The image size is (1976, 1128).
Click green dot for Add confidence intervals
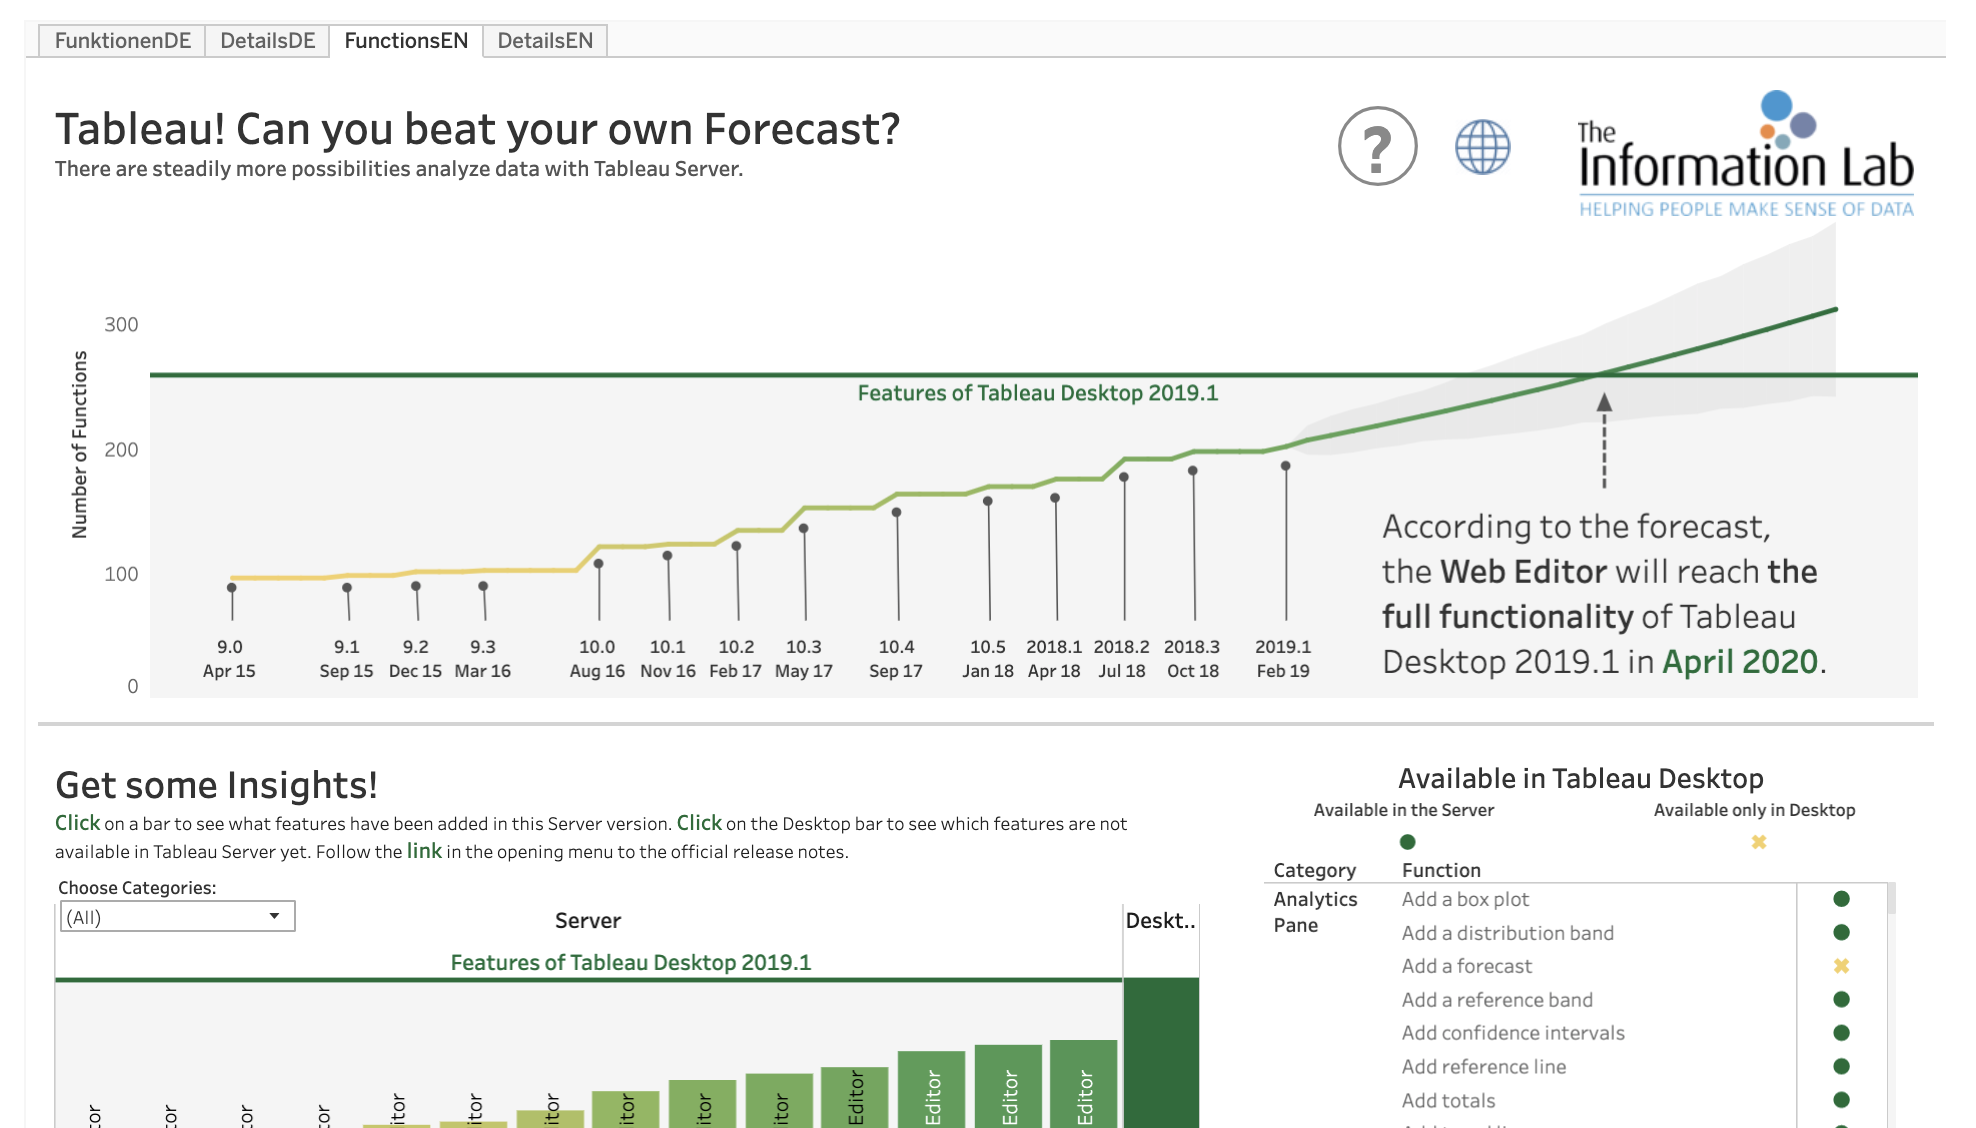[1841, 1033]
